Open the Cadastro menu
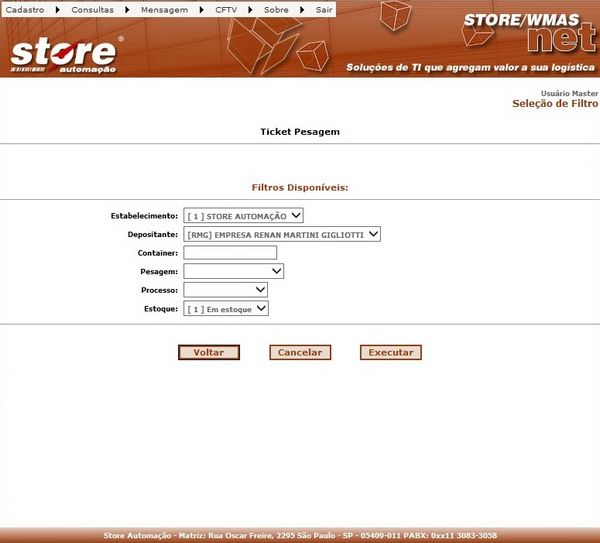Screen dimensions: 600x543 [x=25, y=9]
